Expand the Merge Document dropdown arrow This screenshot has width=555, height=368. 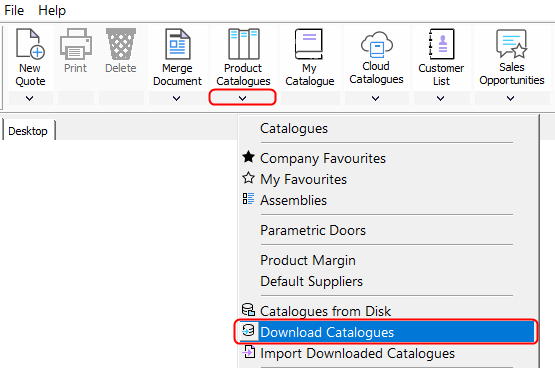coord(177,98)
